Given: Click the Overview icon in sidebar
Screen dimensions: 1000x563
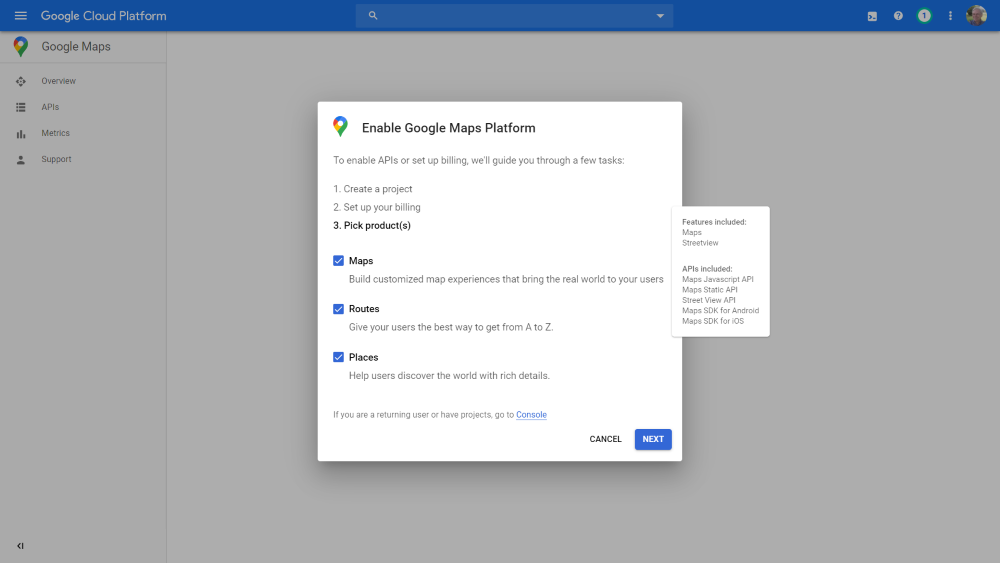Looking at the screenshot, I should point(20,82).
